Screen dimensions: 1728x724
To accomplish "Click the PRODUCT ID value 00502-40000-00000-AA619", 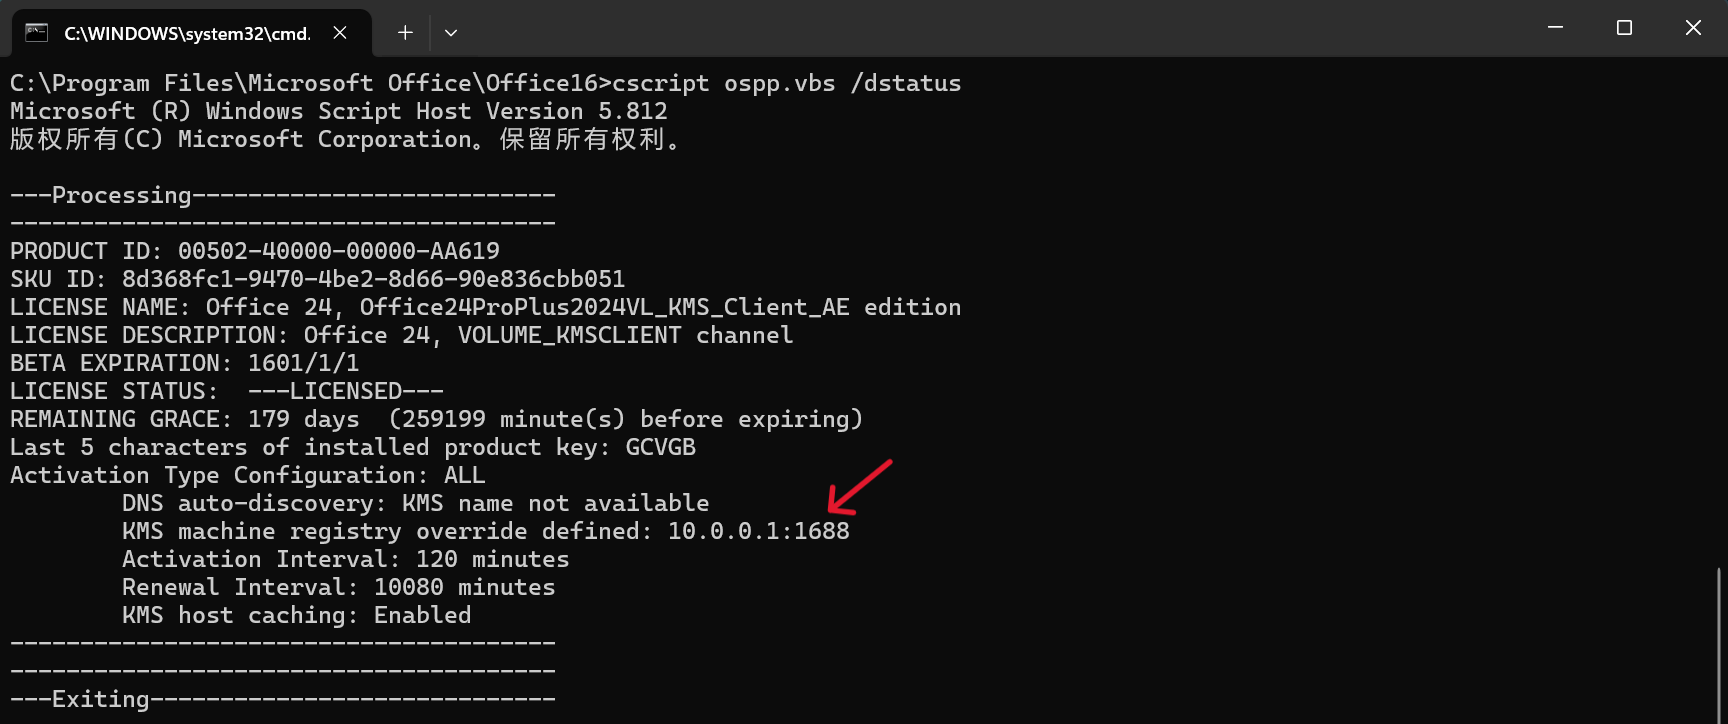I will pos(339,251).
